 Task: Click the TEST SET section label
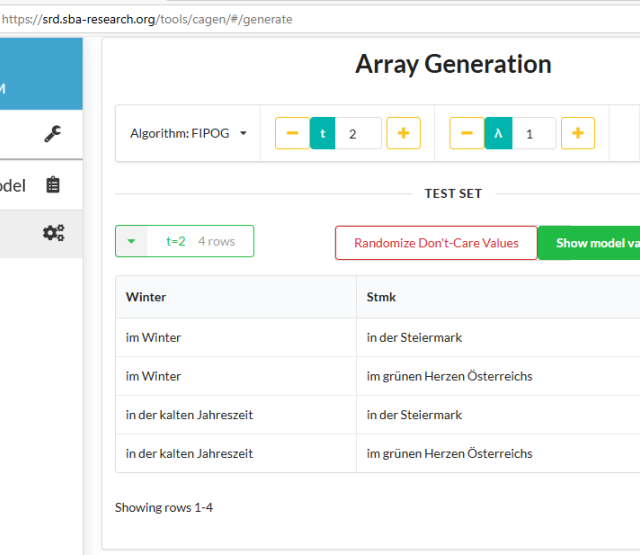tap(453, 193)
